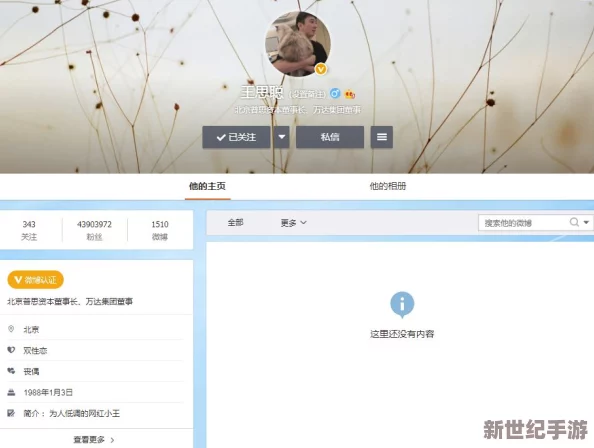View the 43903972 粉丝 followers list
The height and width of the screenshot is (448, 594).
click(94, 230)
